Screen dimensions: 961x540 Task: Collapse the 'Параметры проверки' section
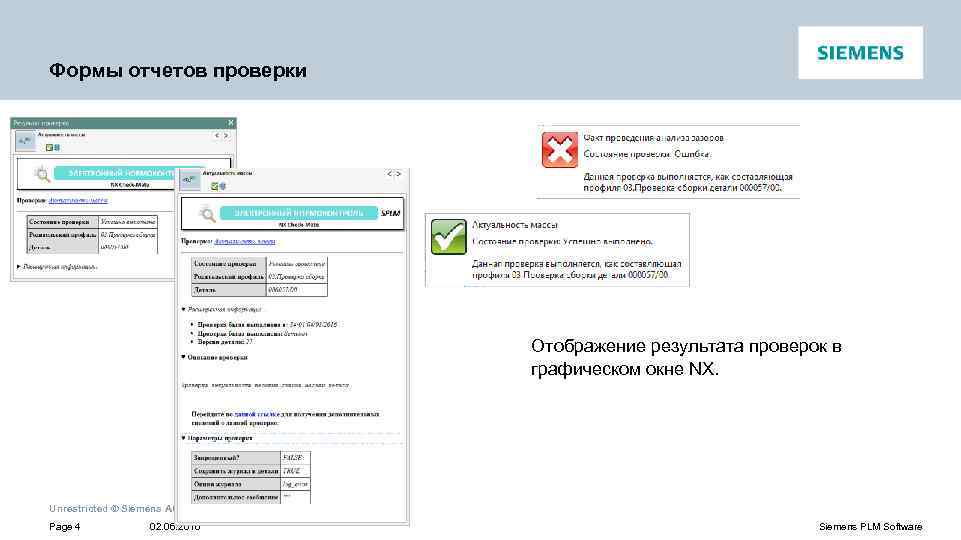tap(183, 438)
